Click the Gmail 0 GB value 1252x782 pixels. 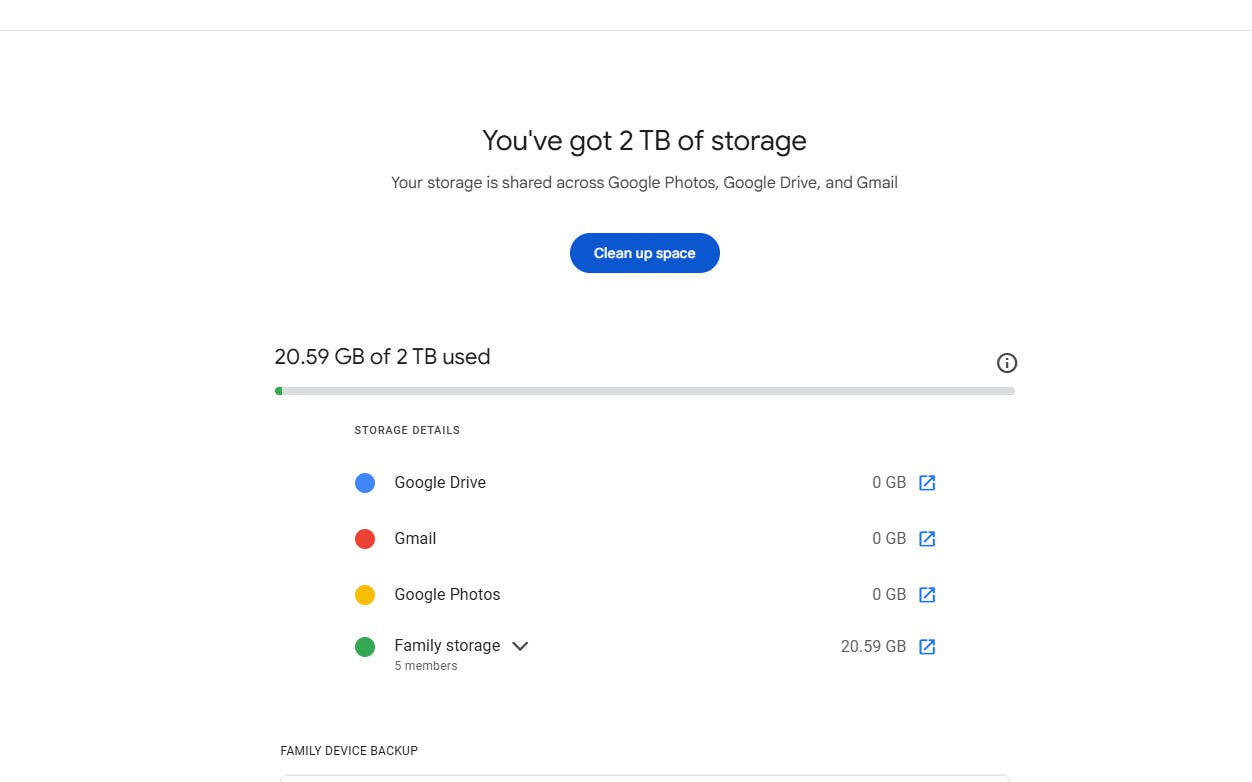click(x=889, y=539)
